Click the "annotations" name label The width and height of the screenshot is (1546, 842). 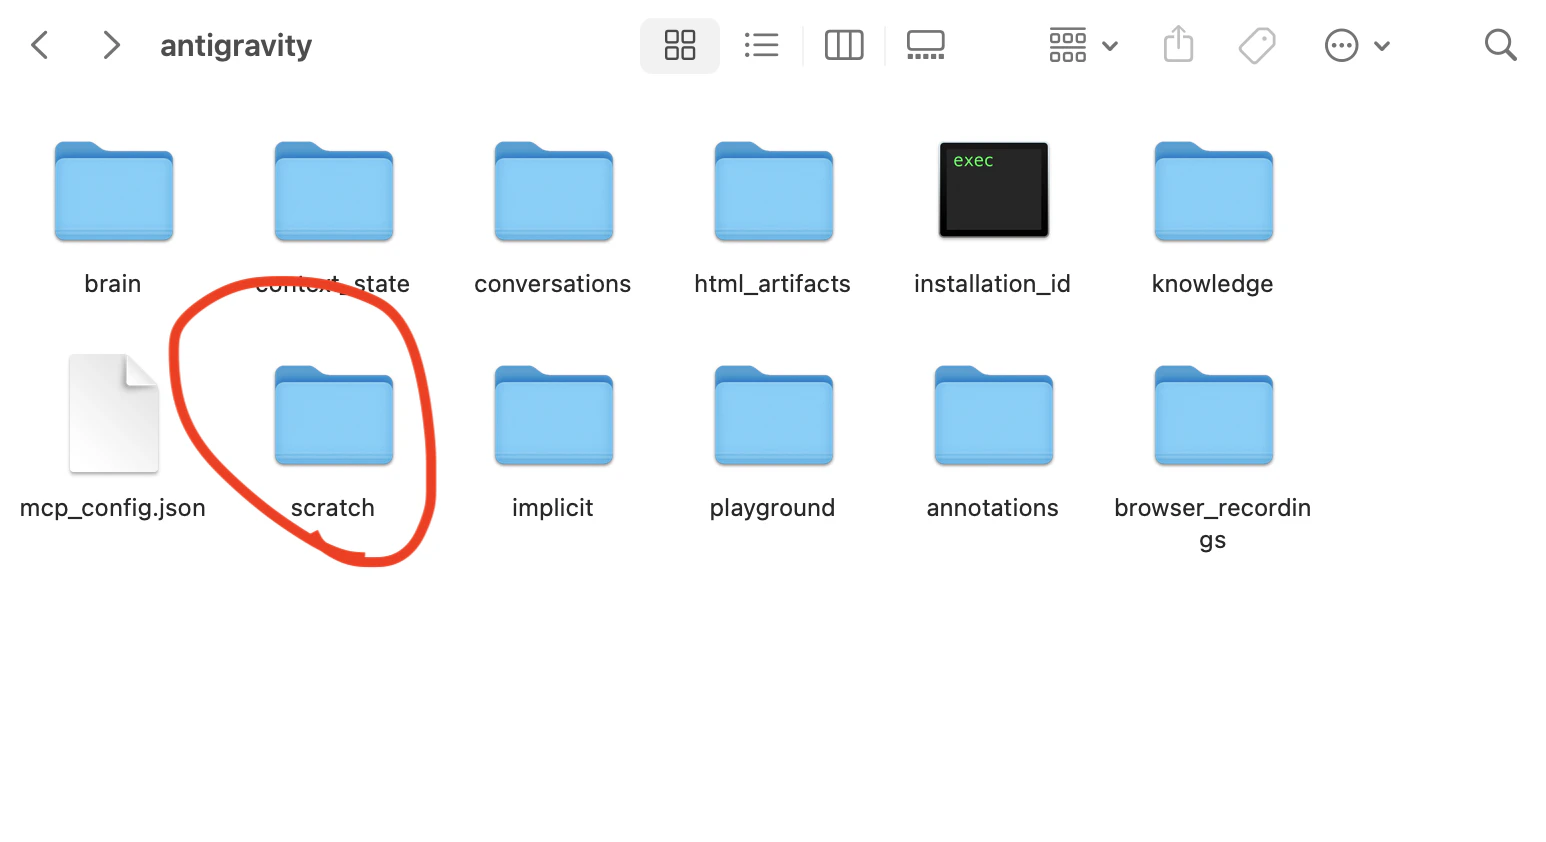point(993,508)
